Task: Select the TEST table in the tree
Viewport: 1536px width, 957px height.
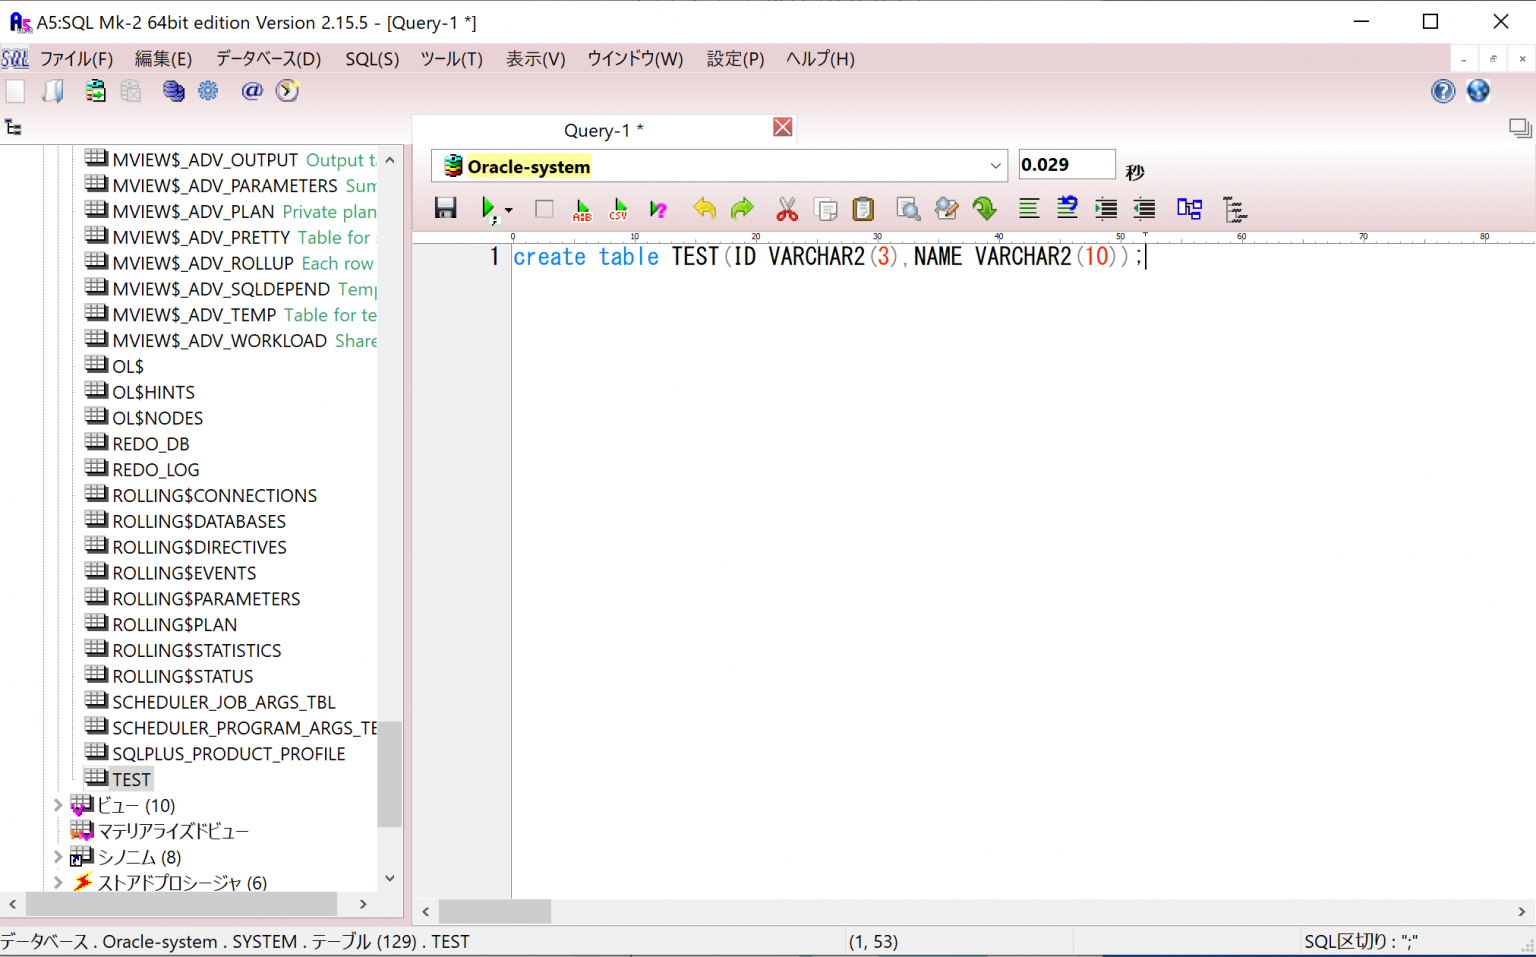Action: 131,780
